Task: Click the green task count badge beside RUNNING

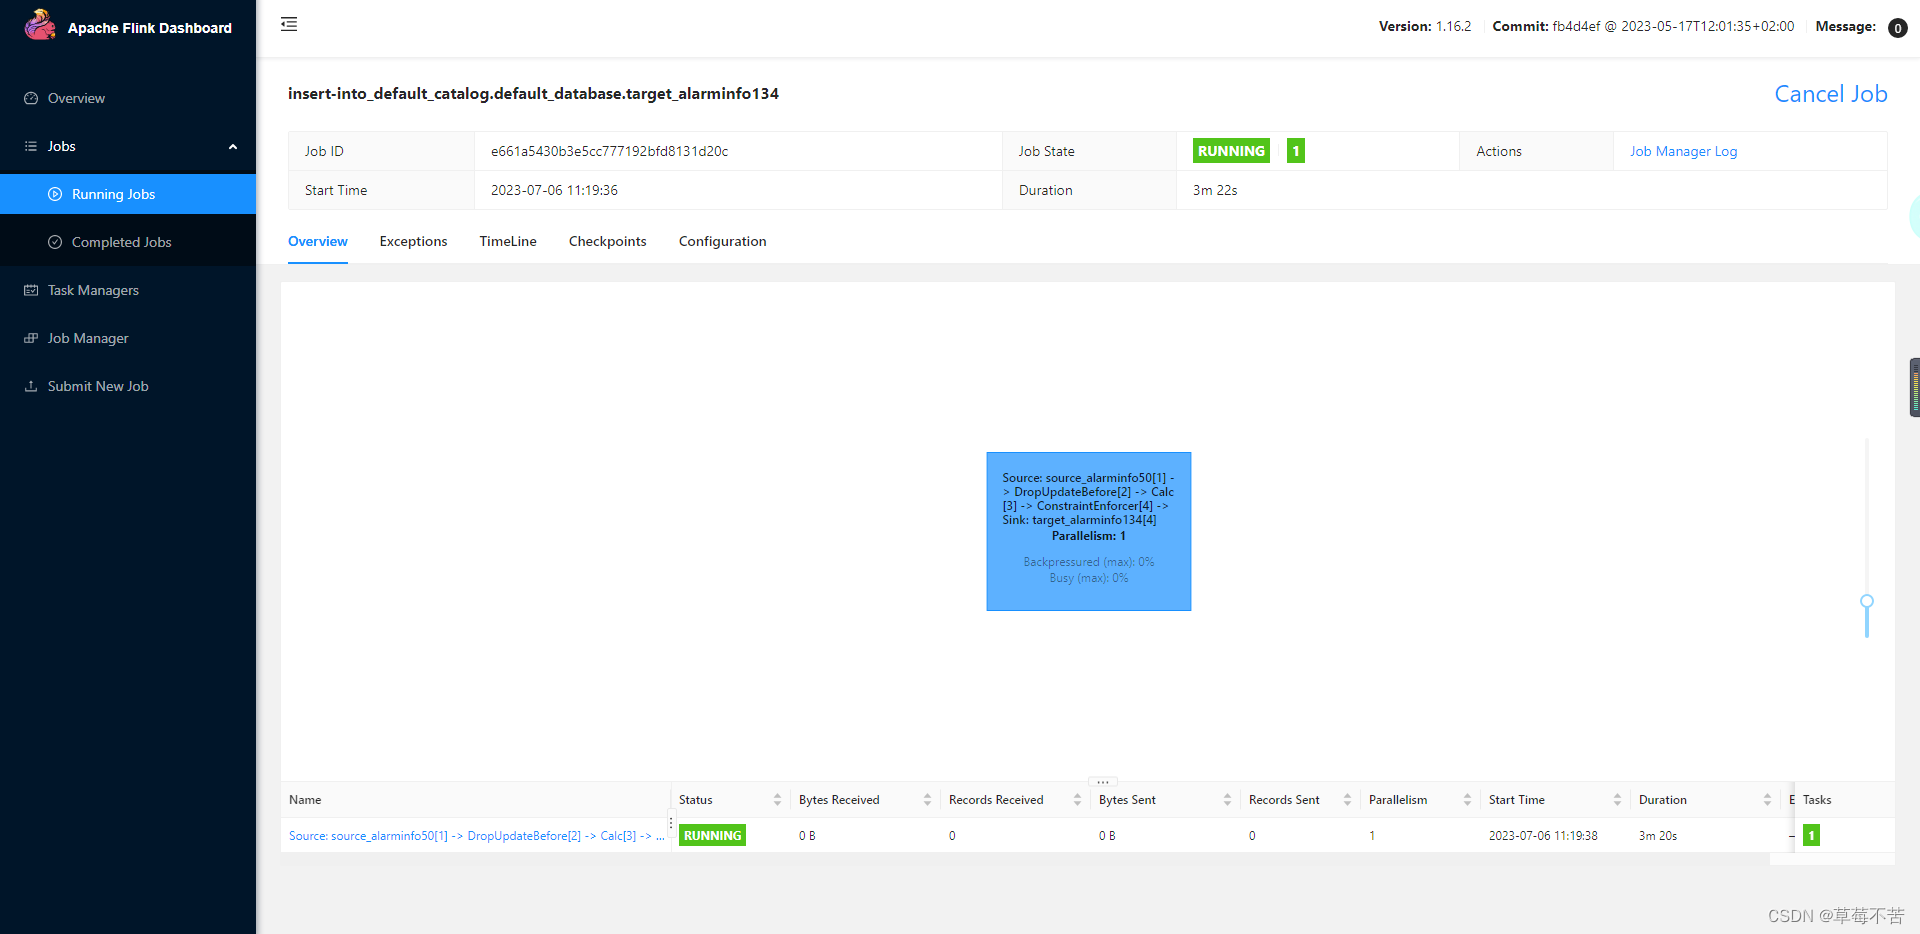Action: click(x=1296, y=151)
